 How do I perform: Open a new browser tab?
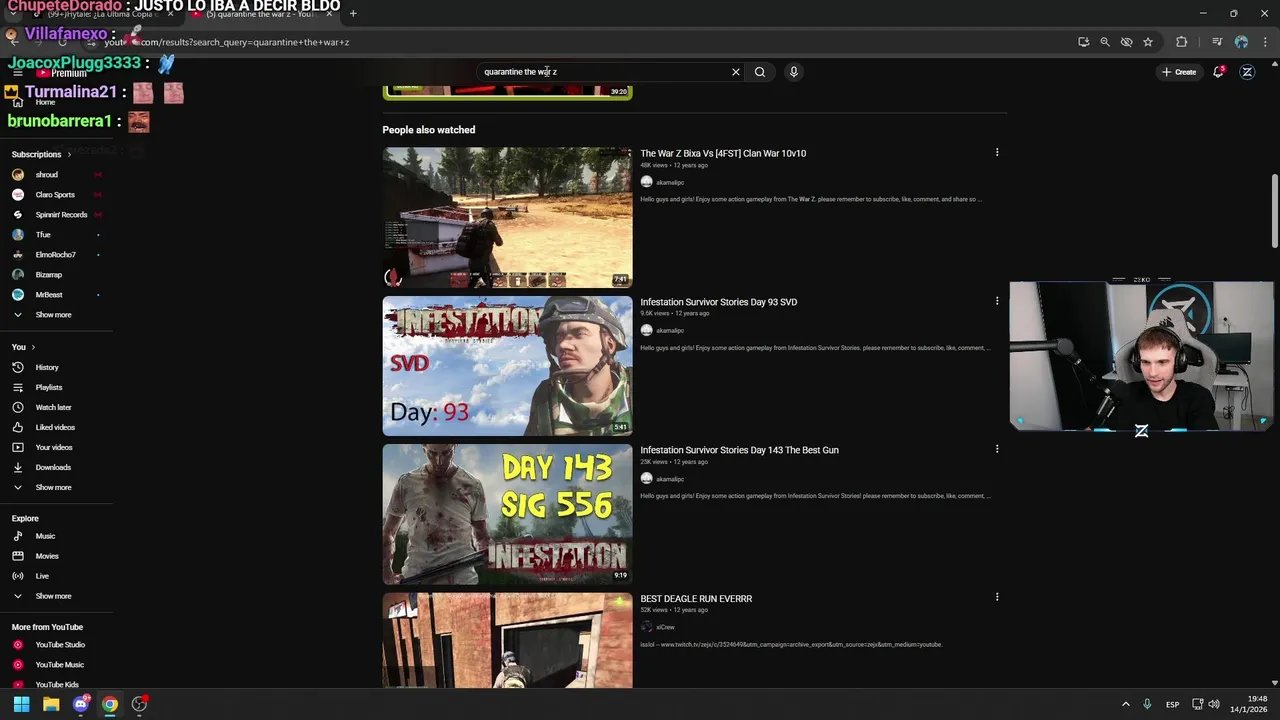click(x=353, y=14)
